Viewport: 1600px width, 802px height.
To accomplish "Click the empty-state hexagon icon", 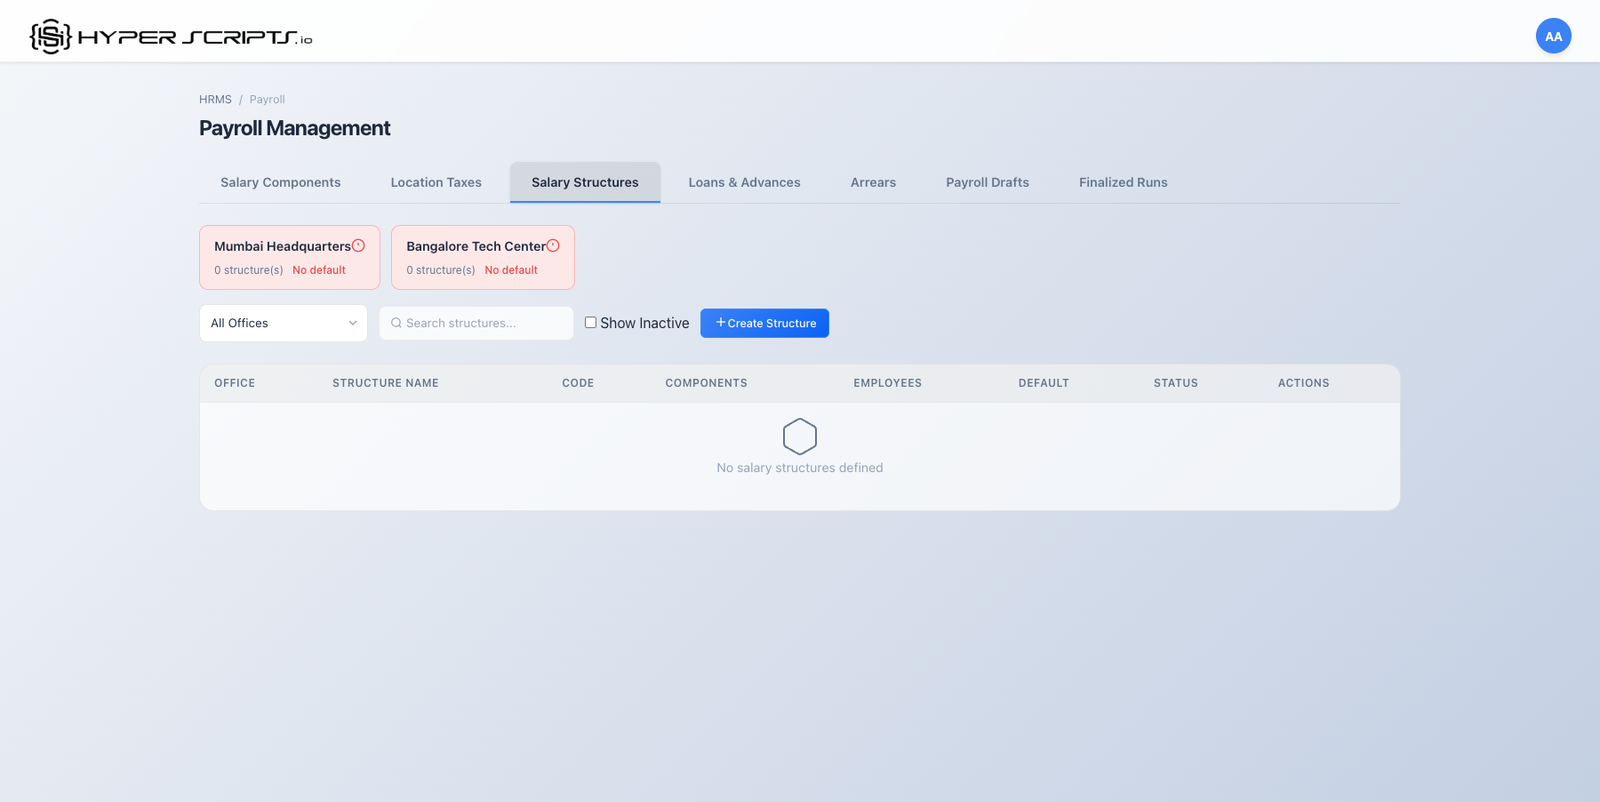I will (799, 437).
